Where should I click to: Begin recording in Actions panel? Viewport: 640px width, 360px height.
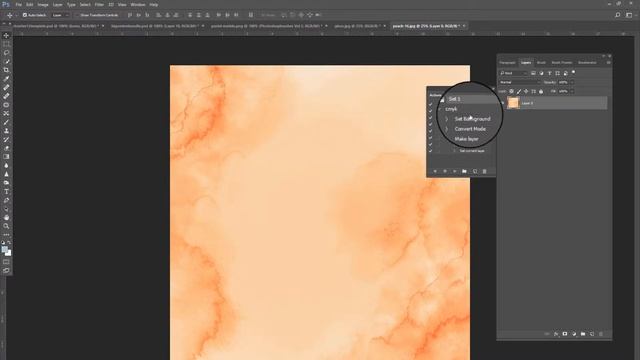point(445,171)
